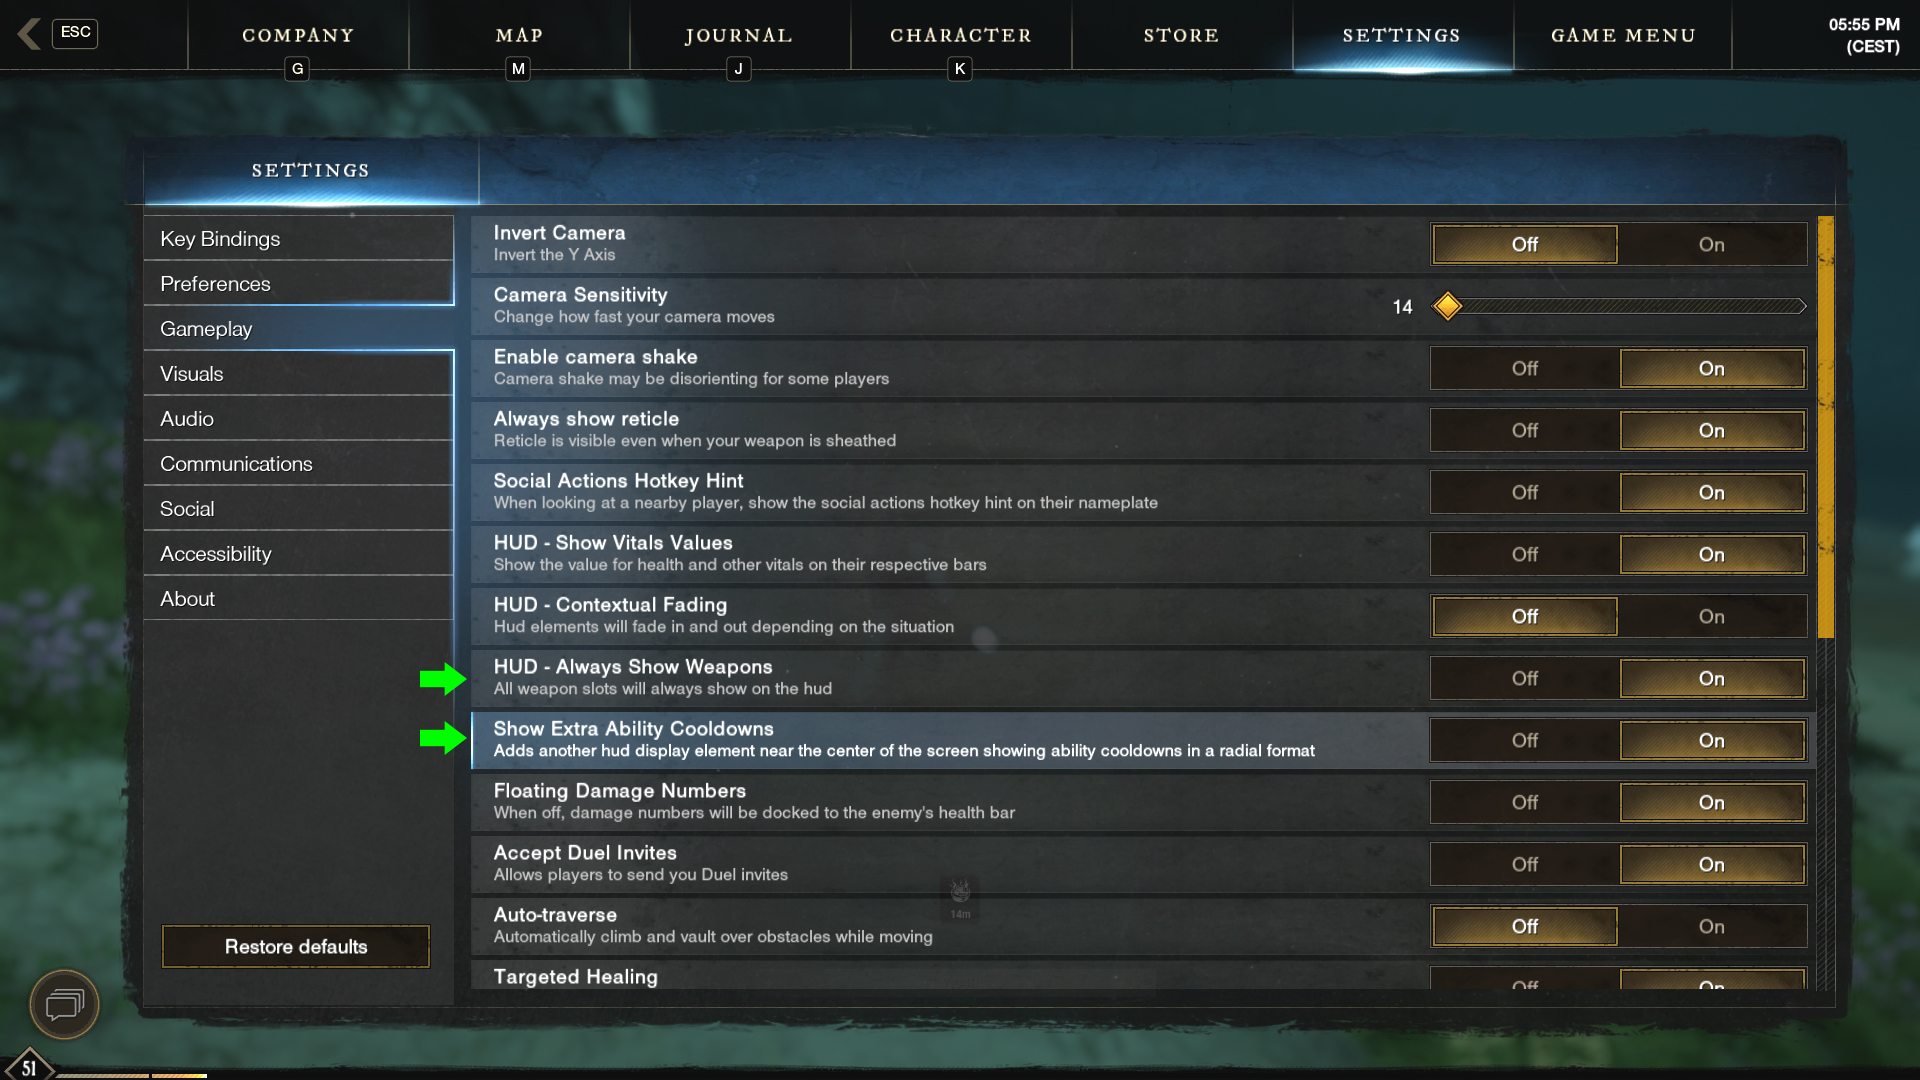Open the Game Menu tab
This screenshot has height=1080, width=1920.
click(1623, 35)
